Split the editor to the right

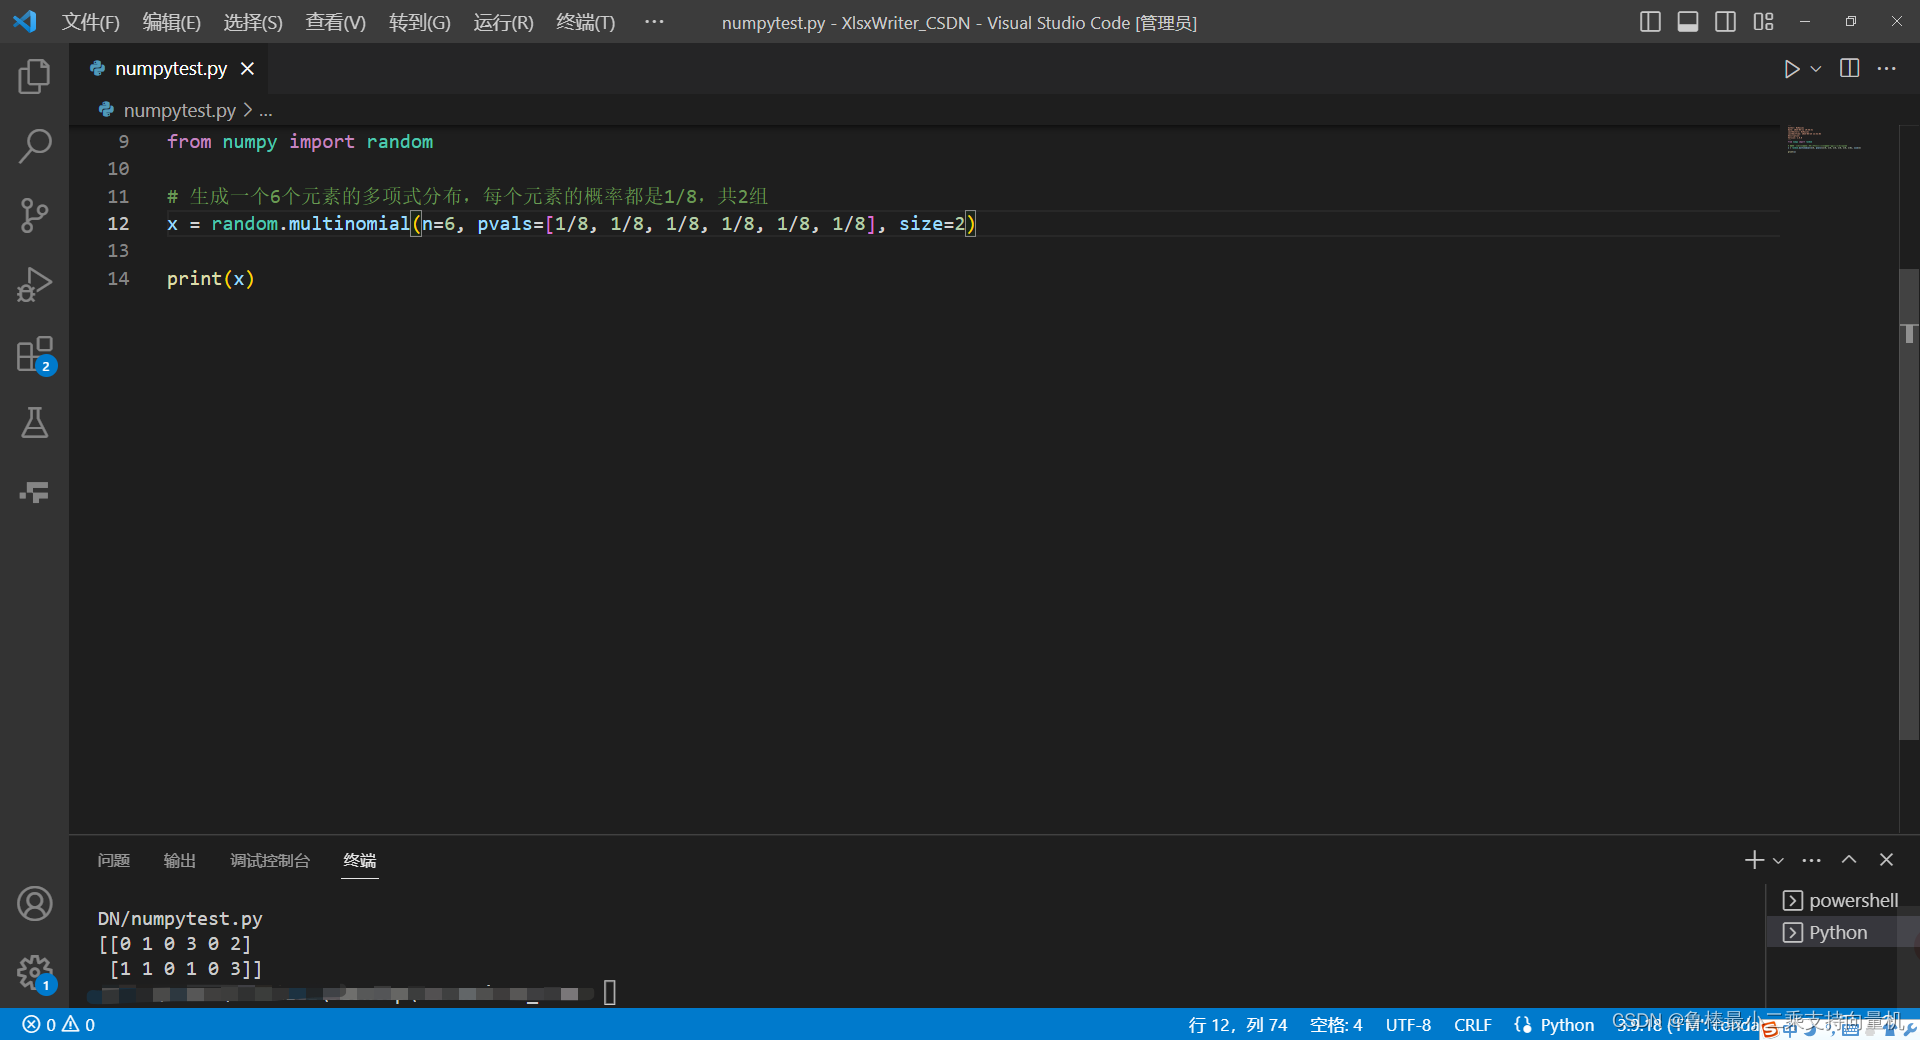pyautogui.click(x=1850, y=68)
